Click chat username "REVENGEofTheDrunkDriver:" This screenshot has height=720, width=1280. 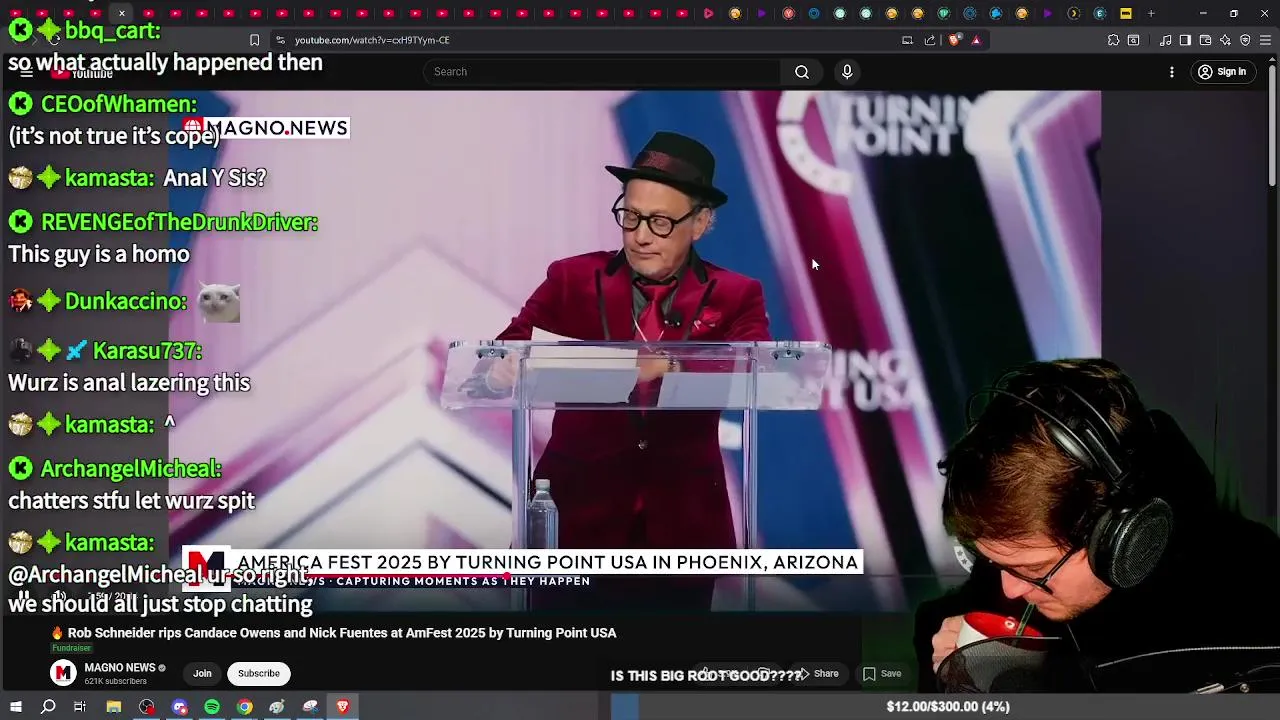click(x=179, y=222)
